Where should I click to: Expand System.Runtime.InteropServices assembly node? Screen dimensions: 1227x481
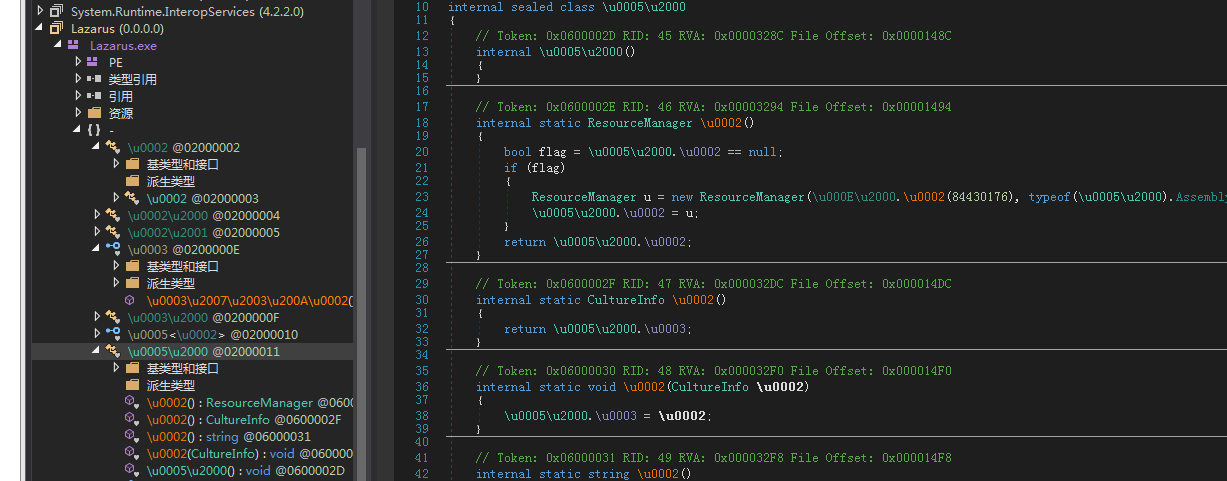click(x=40, y=11)
